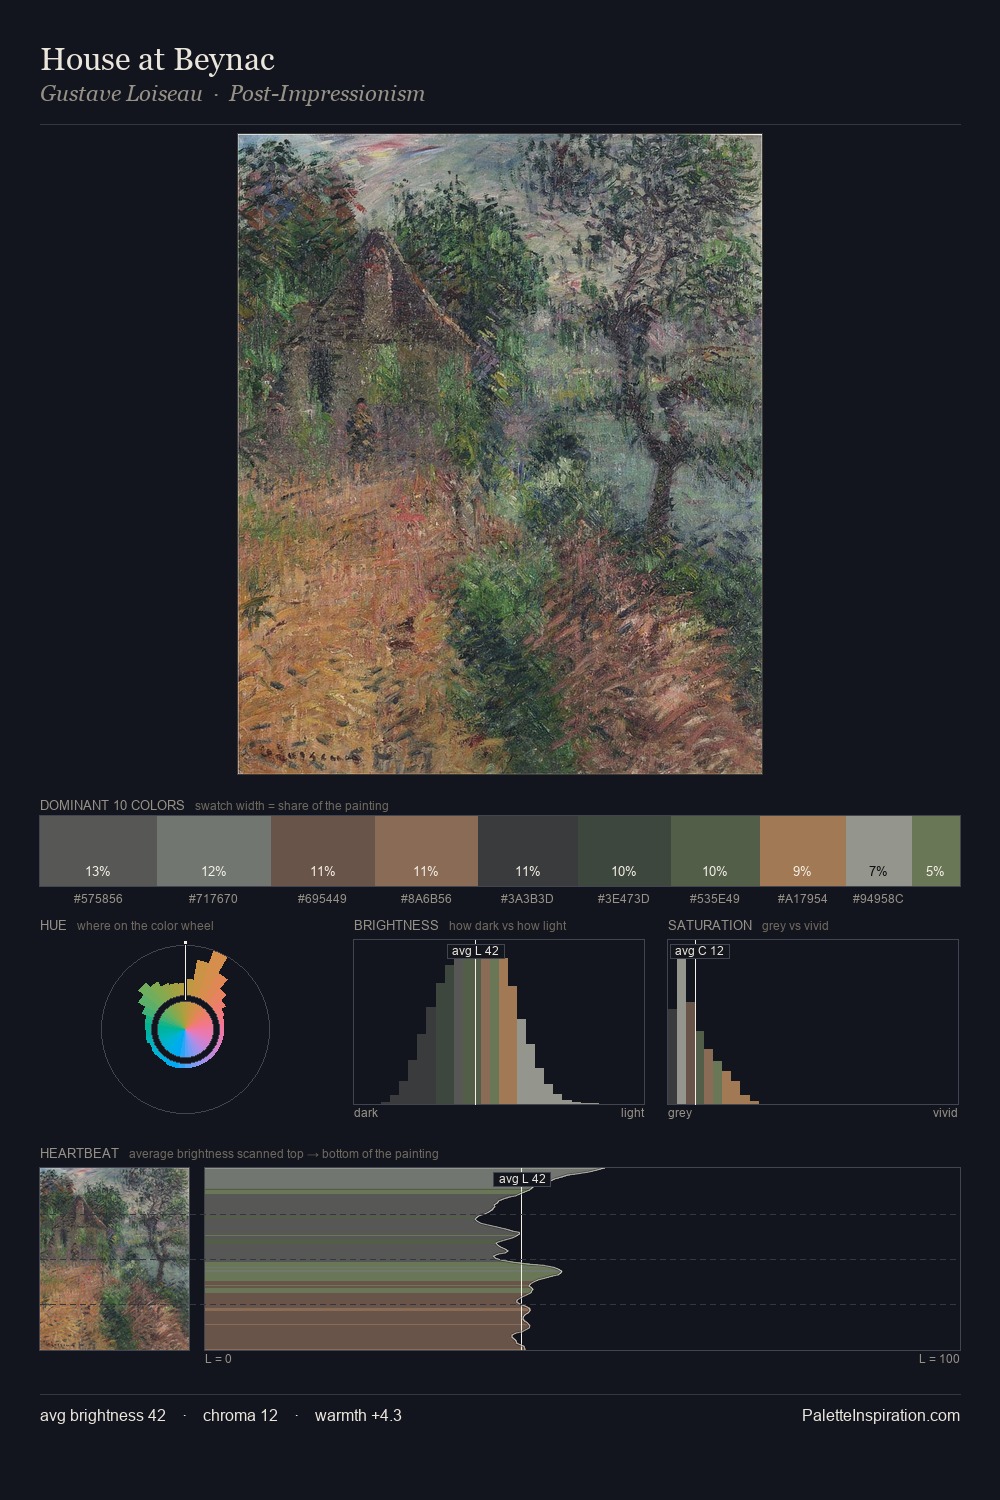Click the hex code #717670

(x=213, y=899)
